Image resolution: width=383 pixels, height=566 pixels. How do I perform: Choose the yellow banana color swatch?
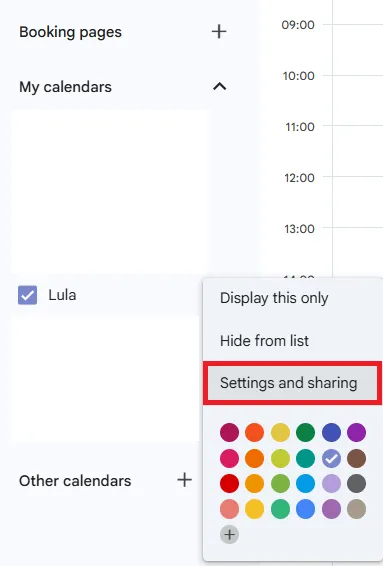point(254,509)
